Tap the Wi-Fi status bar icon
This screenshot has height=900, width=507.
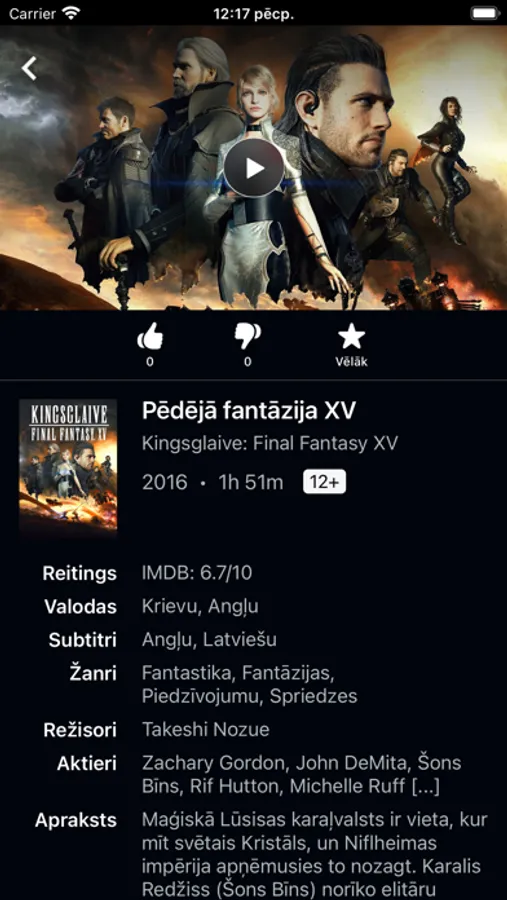click(71, 13)
